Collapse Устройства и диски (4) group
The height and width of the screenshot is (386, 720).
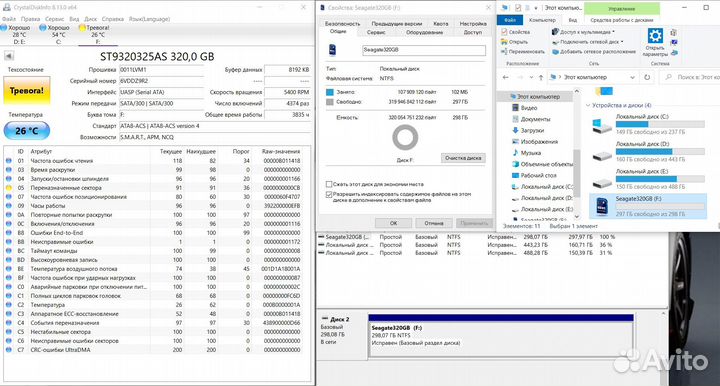point(588,105)
